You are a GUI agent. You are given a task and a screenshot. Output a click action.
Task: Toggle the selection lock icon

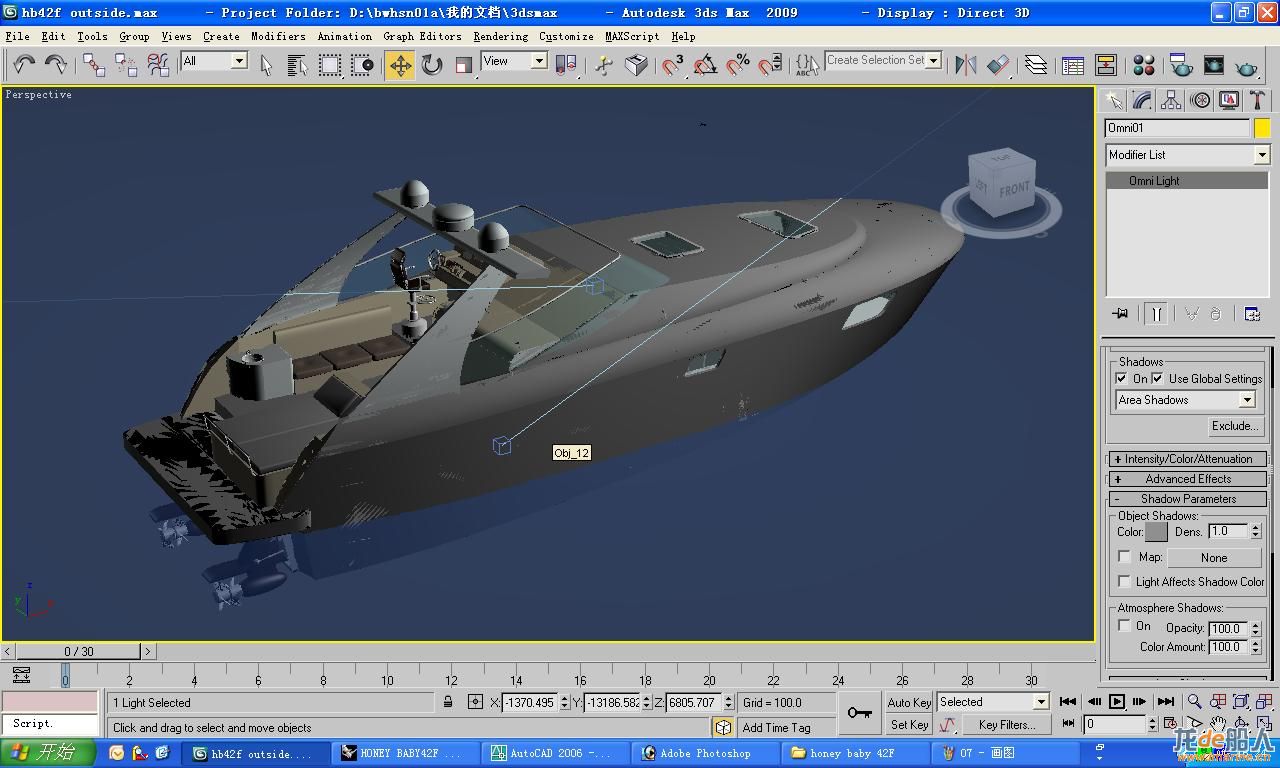coord(448,702)
